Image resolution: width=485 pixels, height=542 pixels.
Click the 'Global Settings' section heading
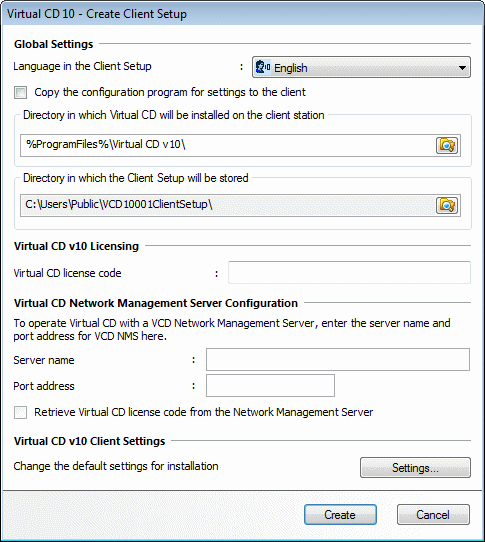tap(54, 44)
